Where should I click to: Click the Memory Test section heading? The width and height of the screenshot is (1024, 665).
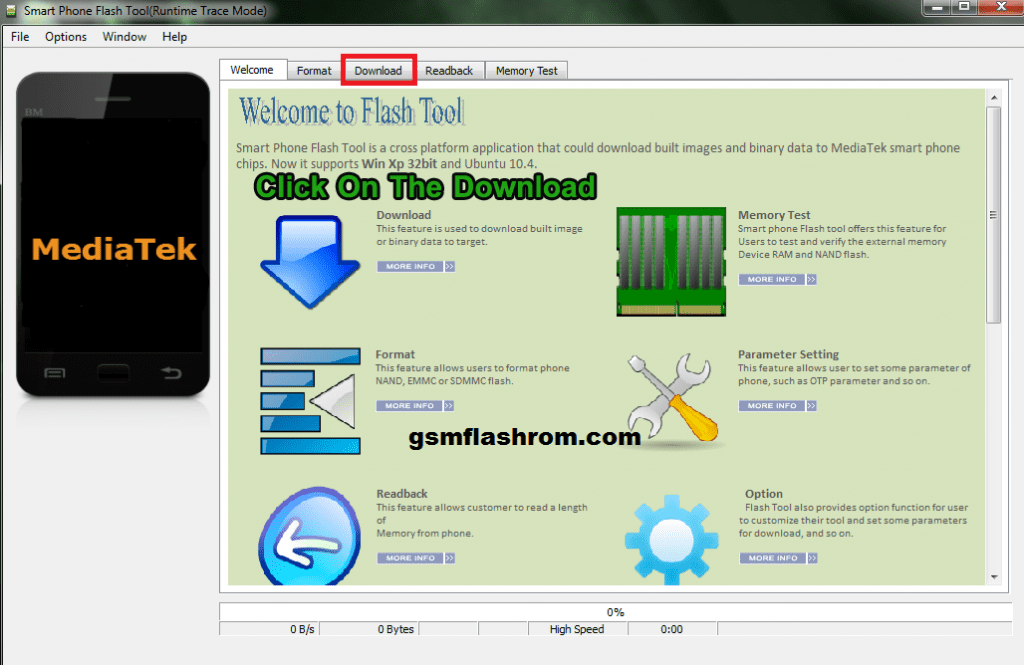tap(774, 215)
